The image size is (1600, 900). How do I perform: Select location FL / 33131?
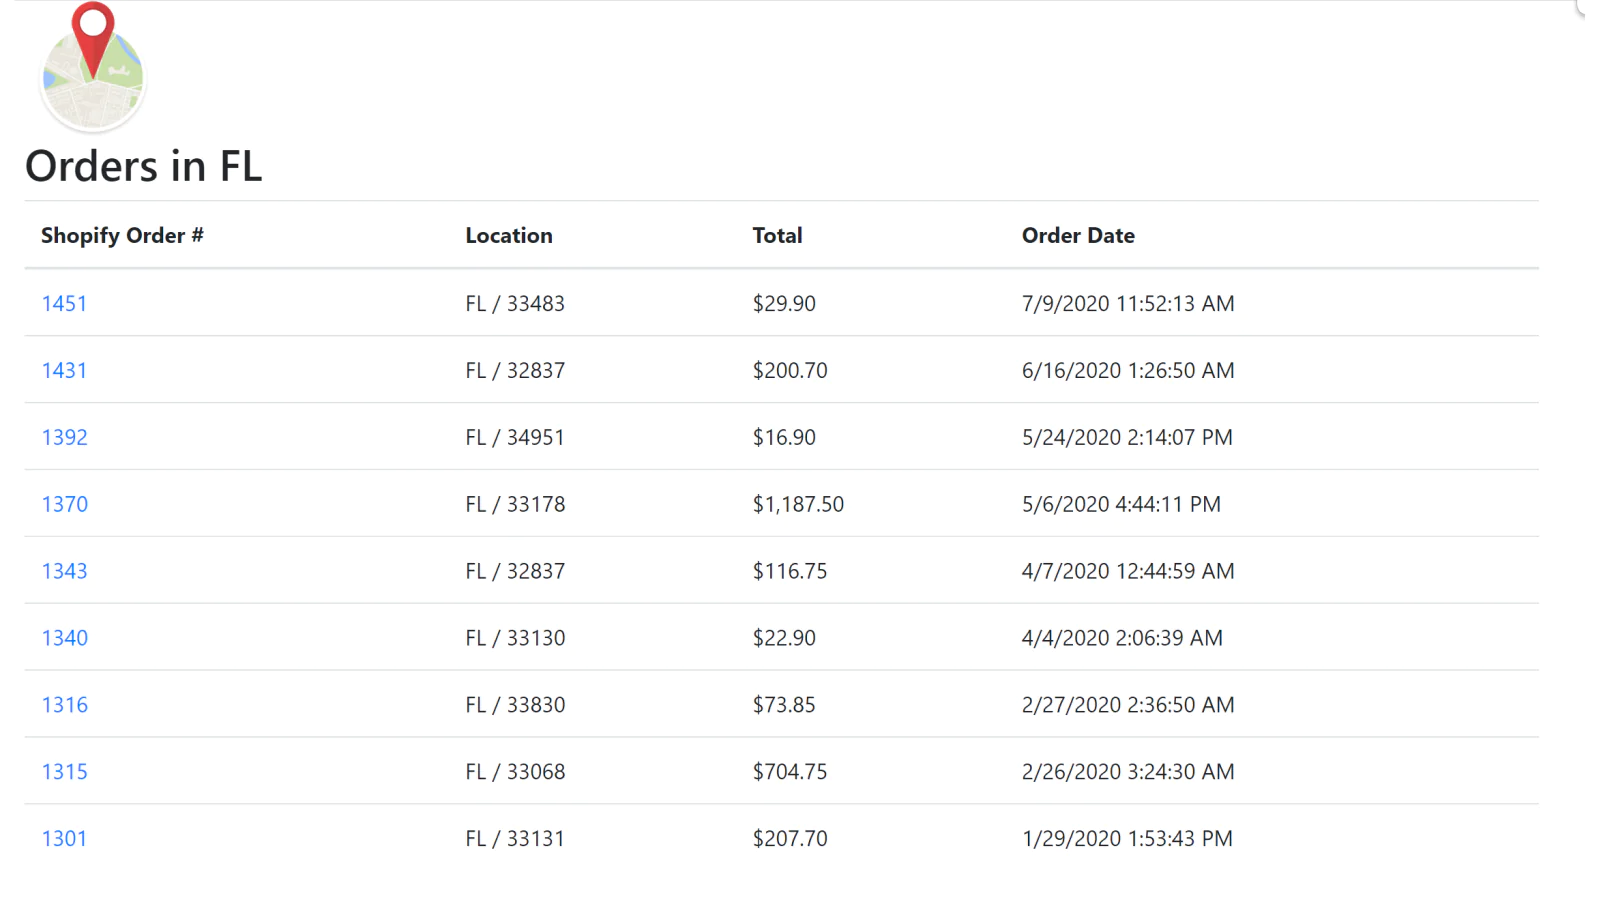point(515,839)
